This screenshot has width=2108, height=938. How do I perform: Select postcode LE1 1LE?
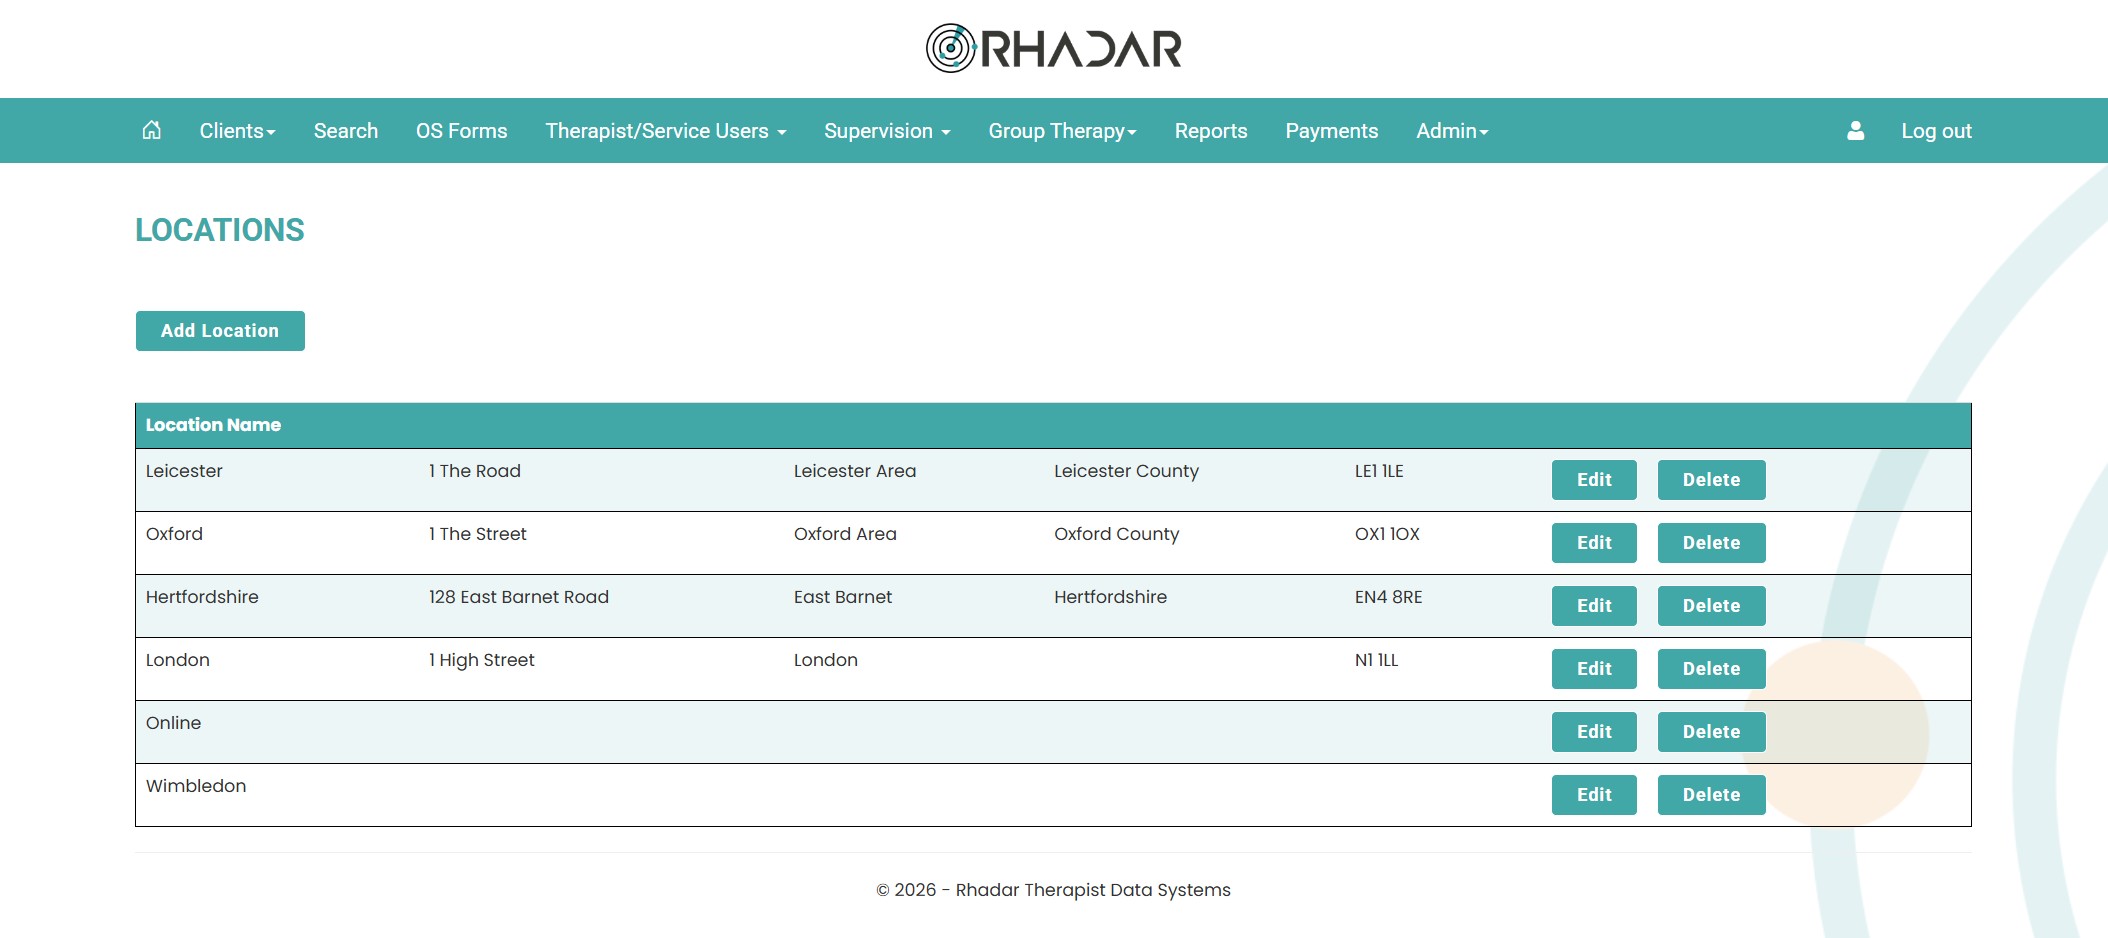(1379, 471)
